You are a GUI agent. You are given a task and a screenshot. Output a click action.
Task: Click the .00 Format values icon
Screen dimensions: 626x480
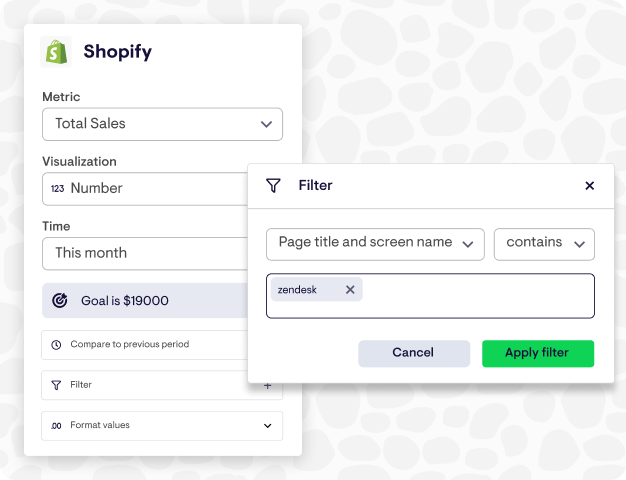pyautogui.click(x=56, y=426)
